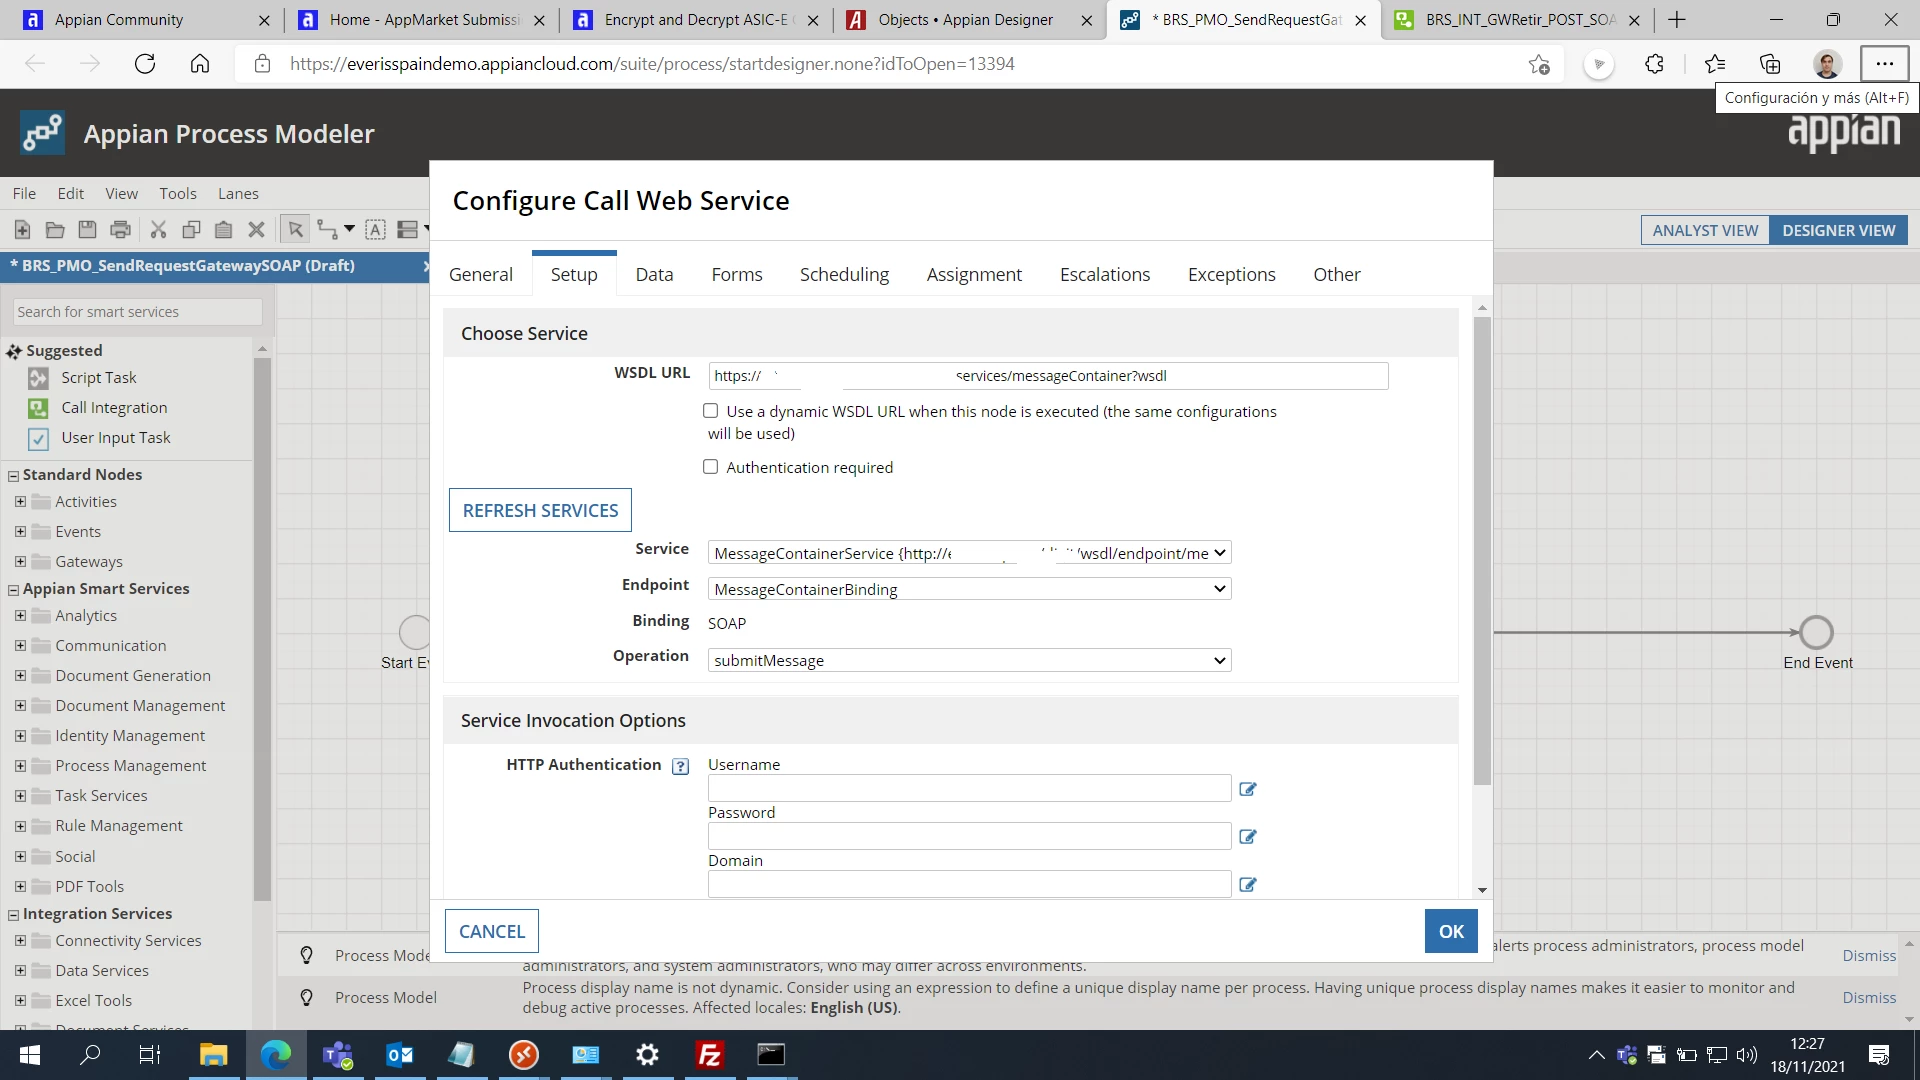
Task: Open the Escalations tab
Action: pyautogui.click(x=1105, y=275)
